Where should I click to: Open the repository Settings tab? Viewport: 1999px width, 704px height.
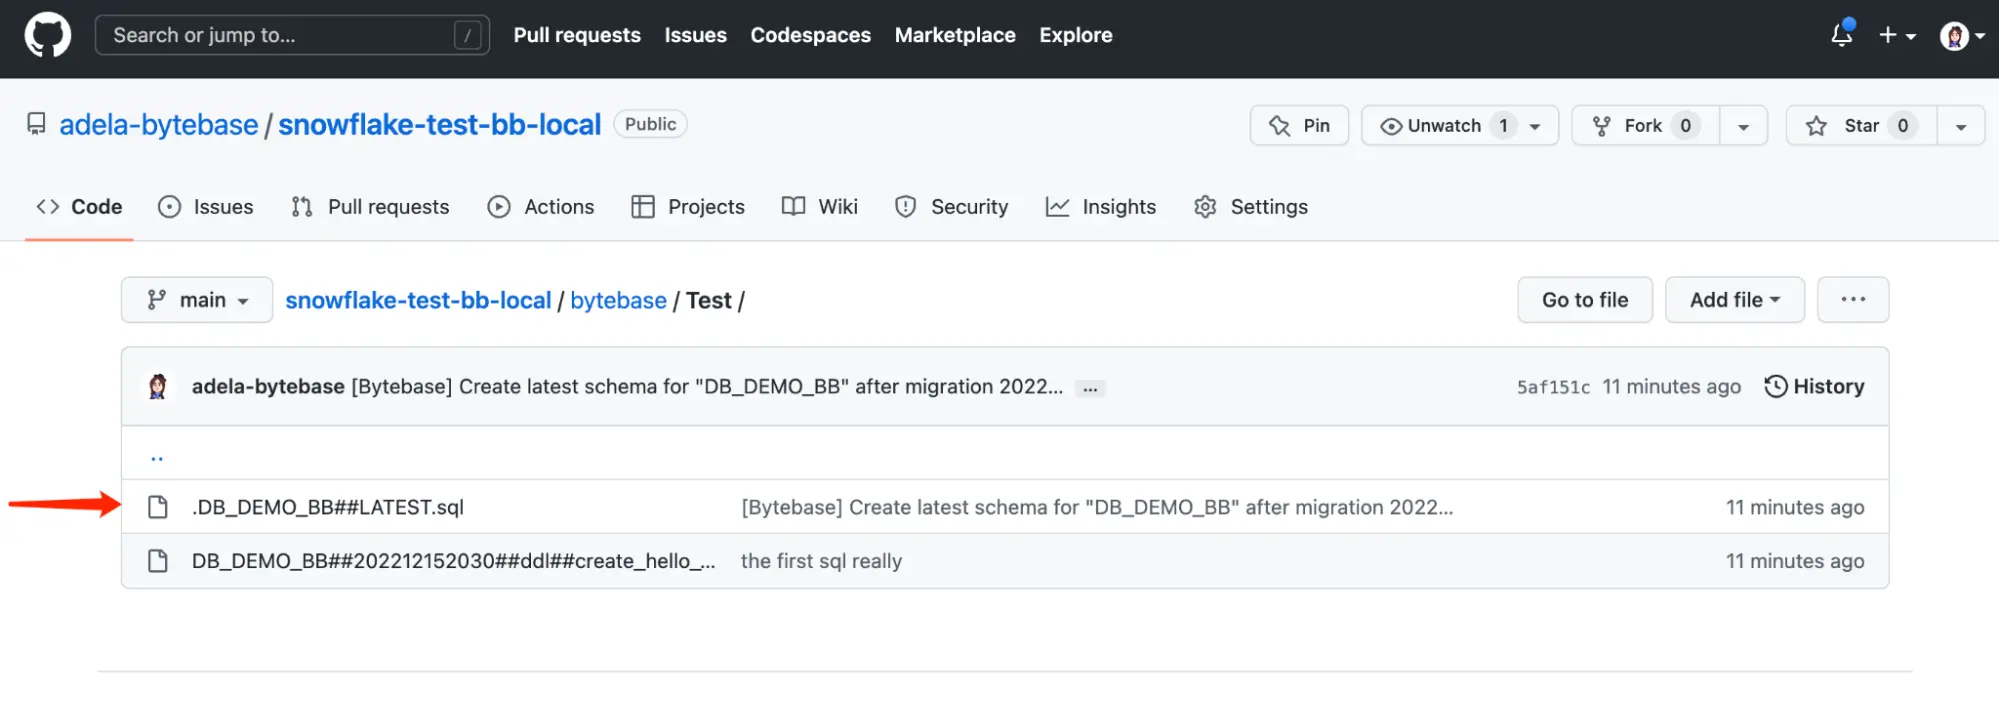(x=1251, y=207)
